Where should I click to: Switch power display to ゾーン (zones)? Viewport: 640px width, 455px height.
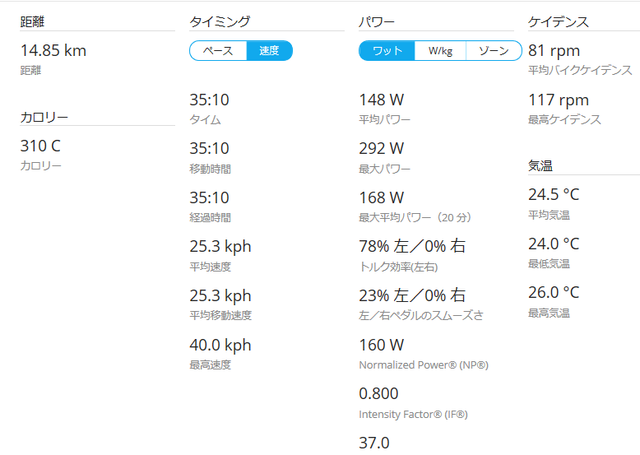pyautogui.click(x=494, y=51)
